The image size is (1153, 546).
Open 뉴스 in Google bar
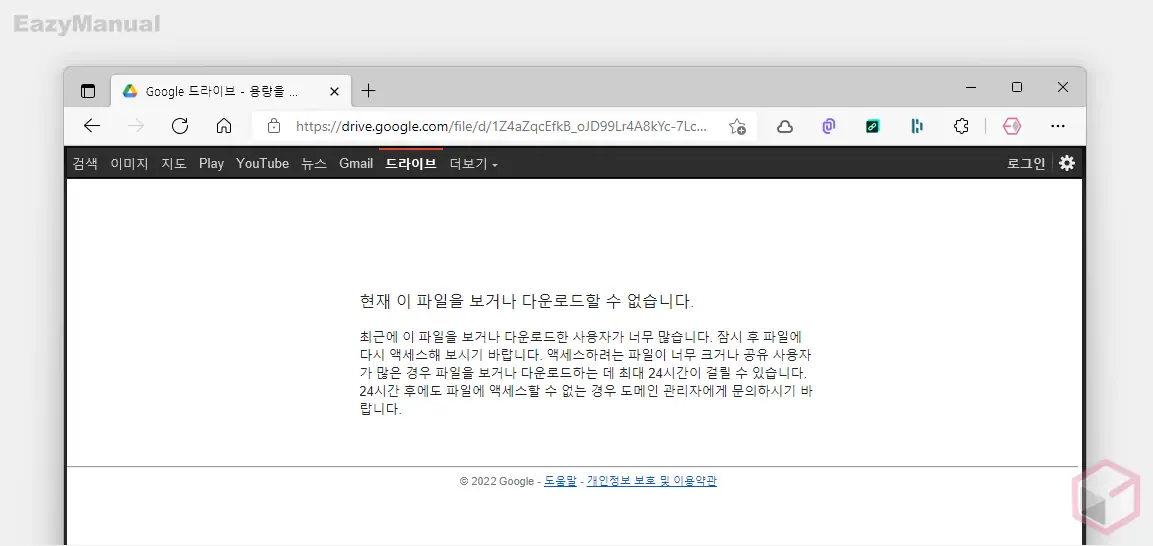pyautogui.click(x=314, y=163)
